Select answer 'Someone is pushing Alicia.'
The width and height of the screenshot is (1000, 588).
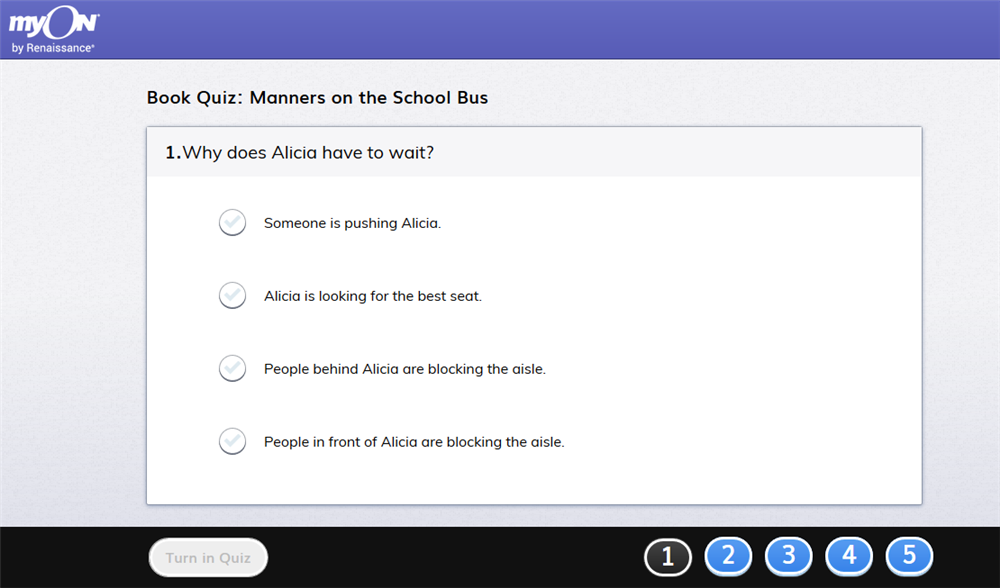330,223
